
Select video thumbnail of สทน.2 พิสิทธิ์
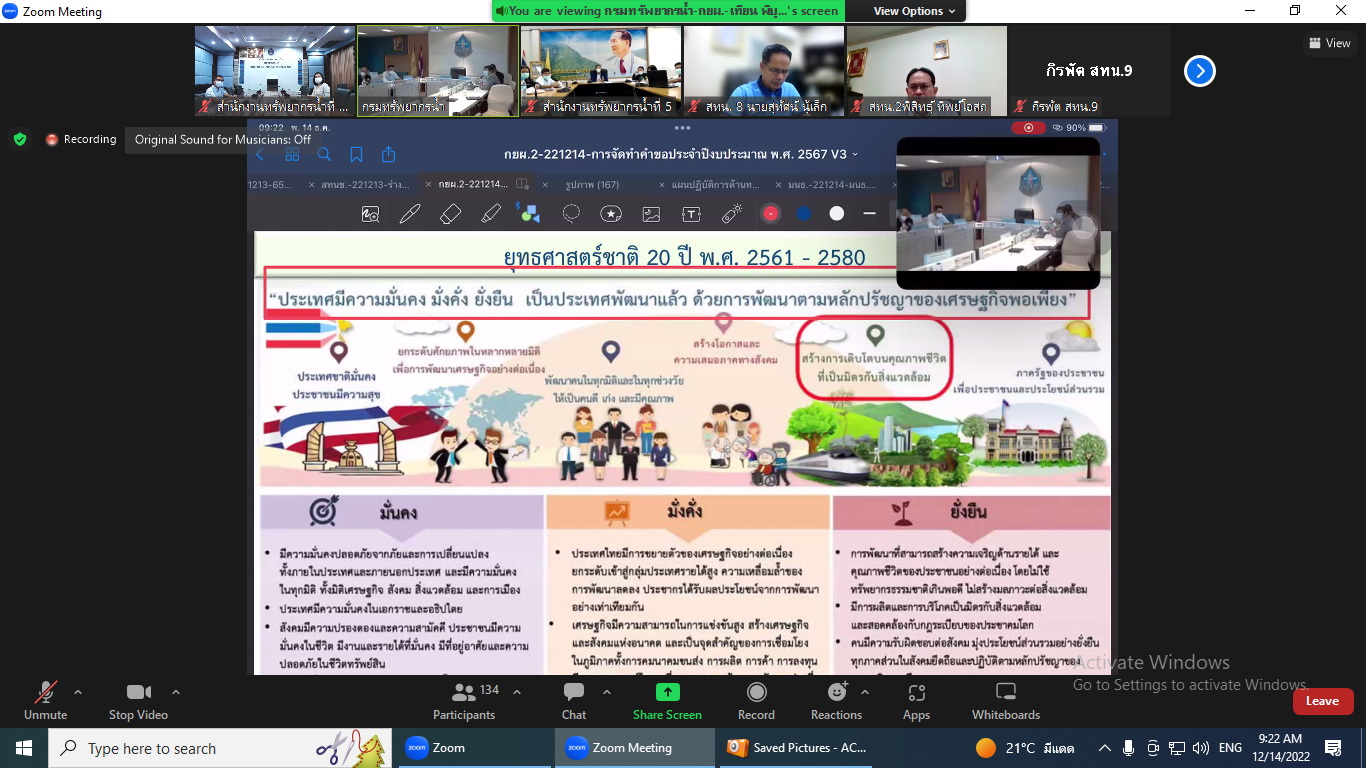(927, 71)
